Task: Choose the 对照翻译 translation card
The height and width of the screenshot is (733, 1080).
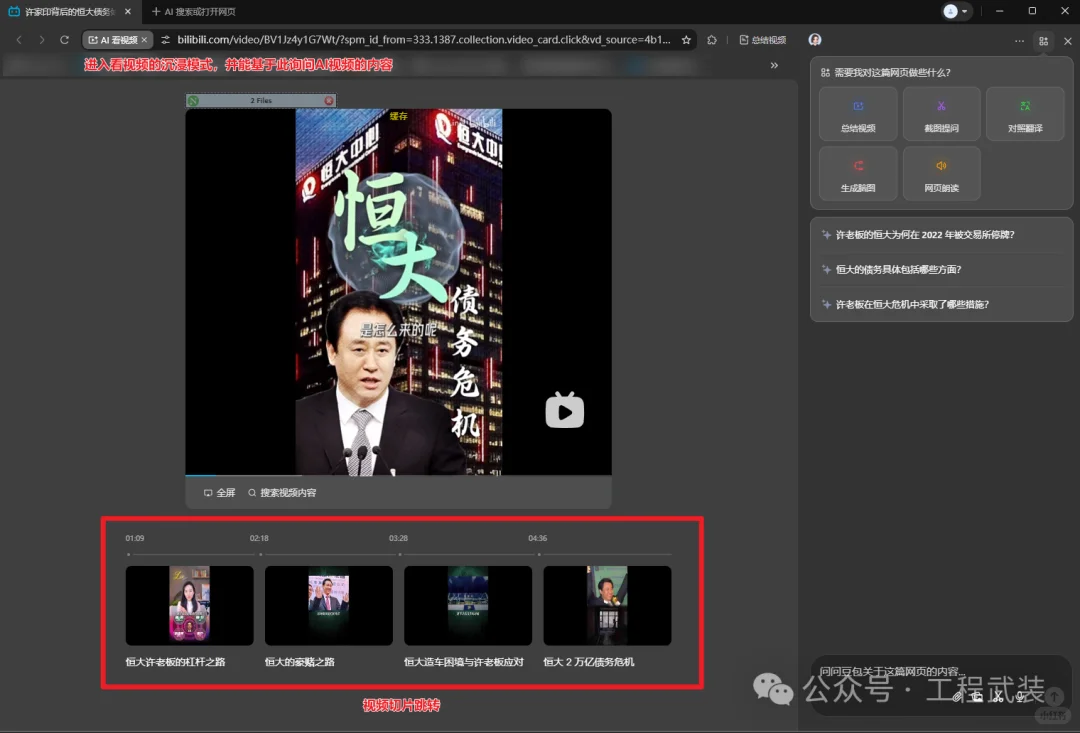Action: 1025,114
